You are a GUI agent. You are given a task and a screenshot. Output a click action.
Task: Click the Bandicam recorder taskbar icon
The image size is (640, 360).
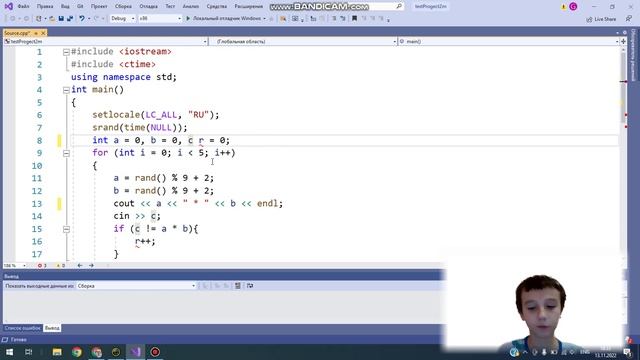155,352
